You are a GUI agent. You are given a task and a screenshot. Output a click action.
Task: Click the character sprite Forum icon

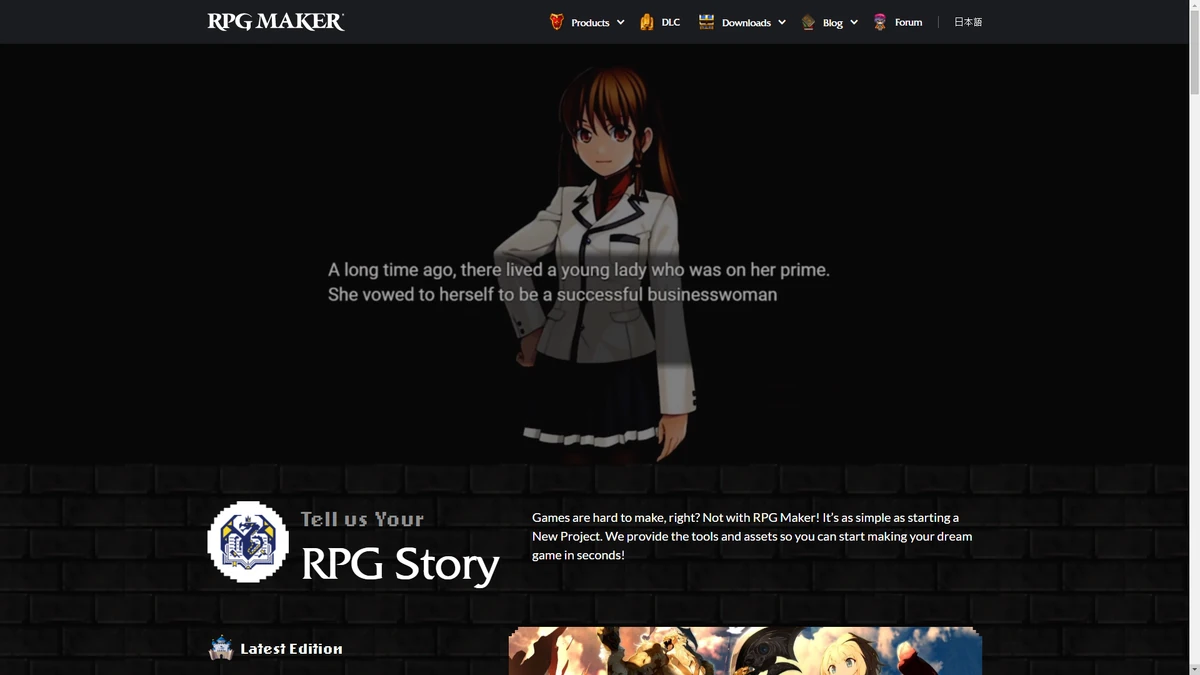pyautogui.click(x=879, y=21)
